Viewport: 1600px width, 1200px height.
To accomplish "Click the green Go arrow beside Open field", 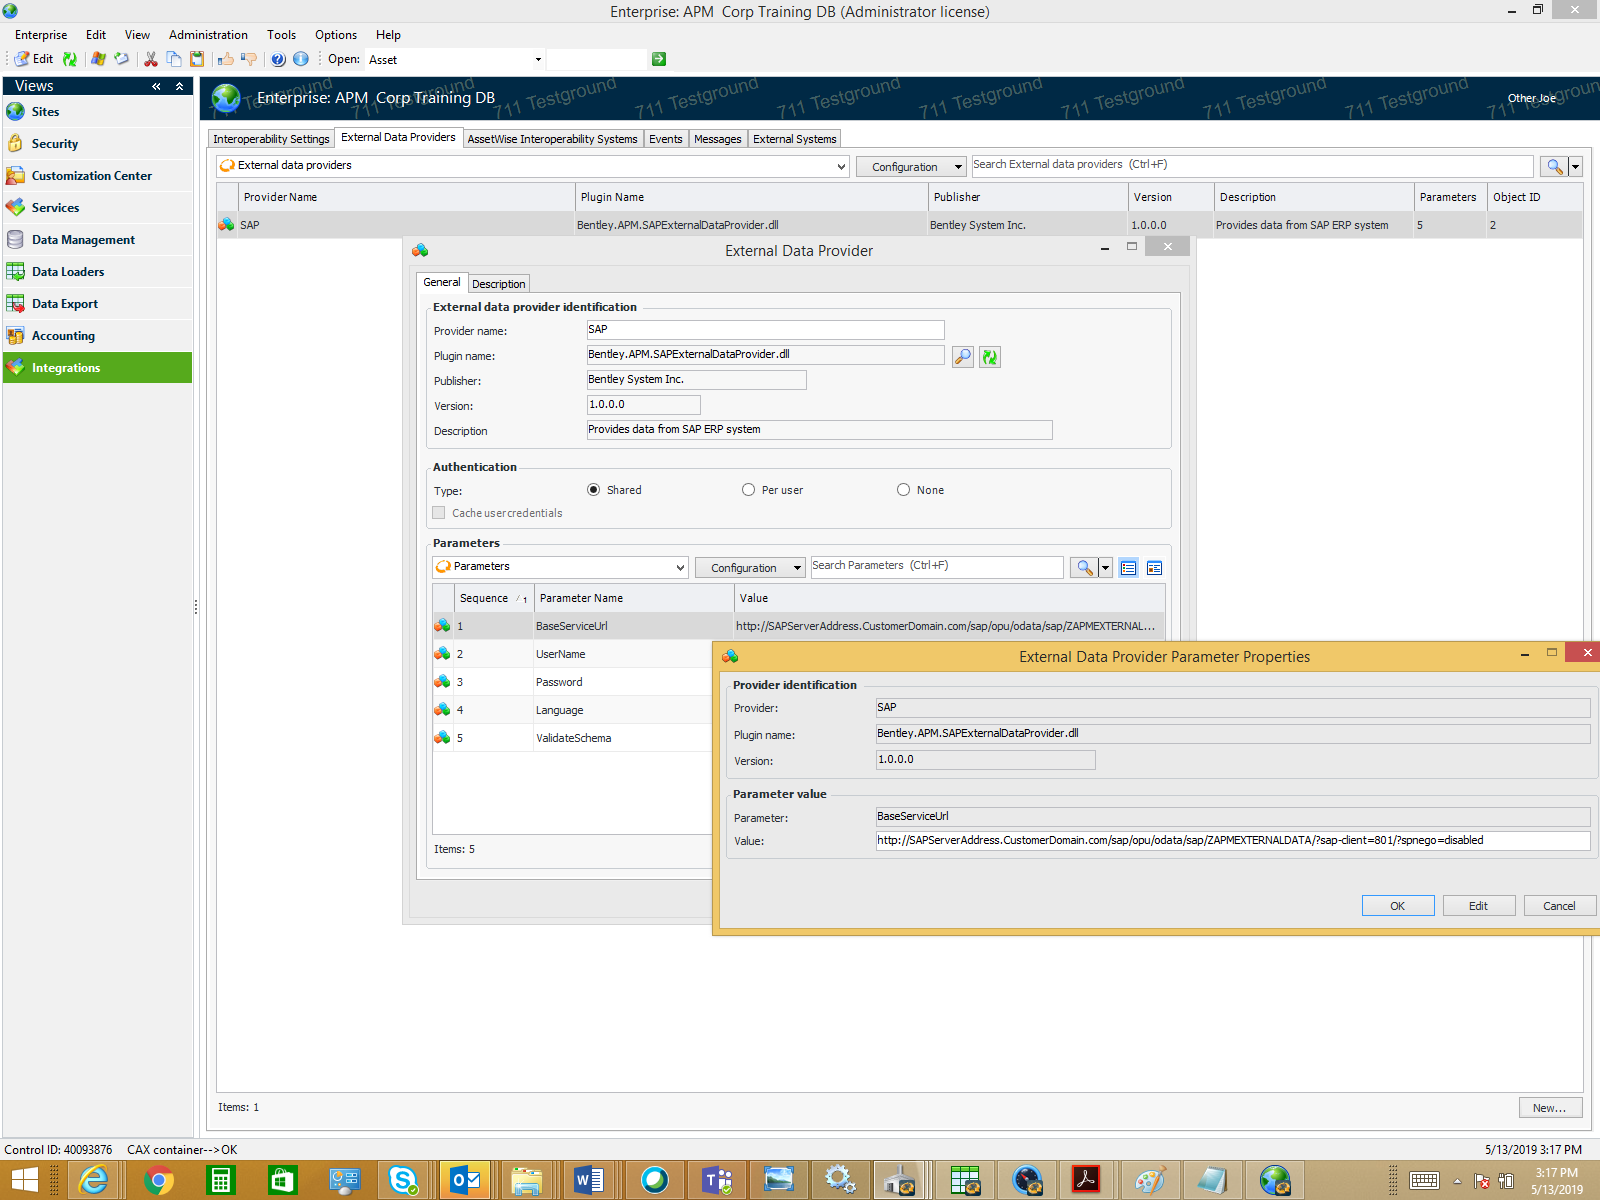I will pos(659,59).
